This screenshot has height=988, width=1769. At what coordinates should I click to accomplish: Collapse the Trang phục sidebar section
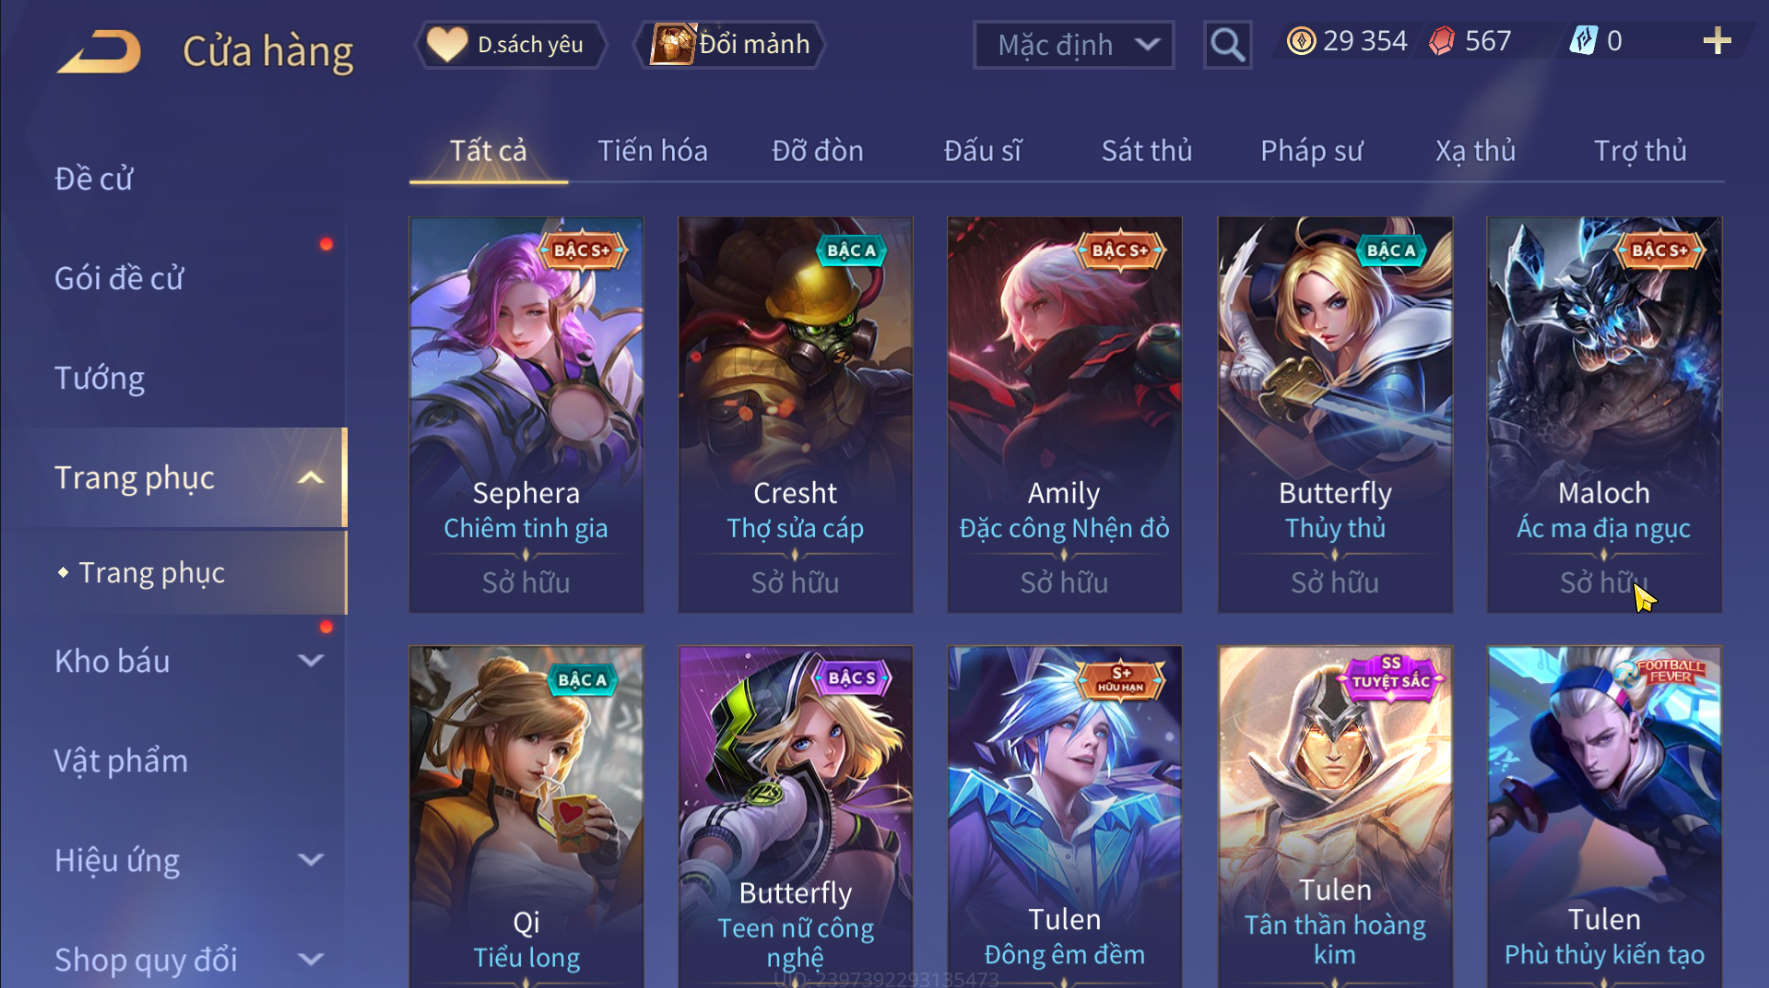pyautogui.click(x=311, y=478)
